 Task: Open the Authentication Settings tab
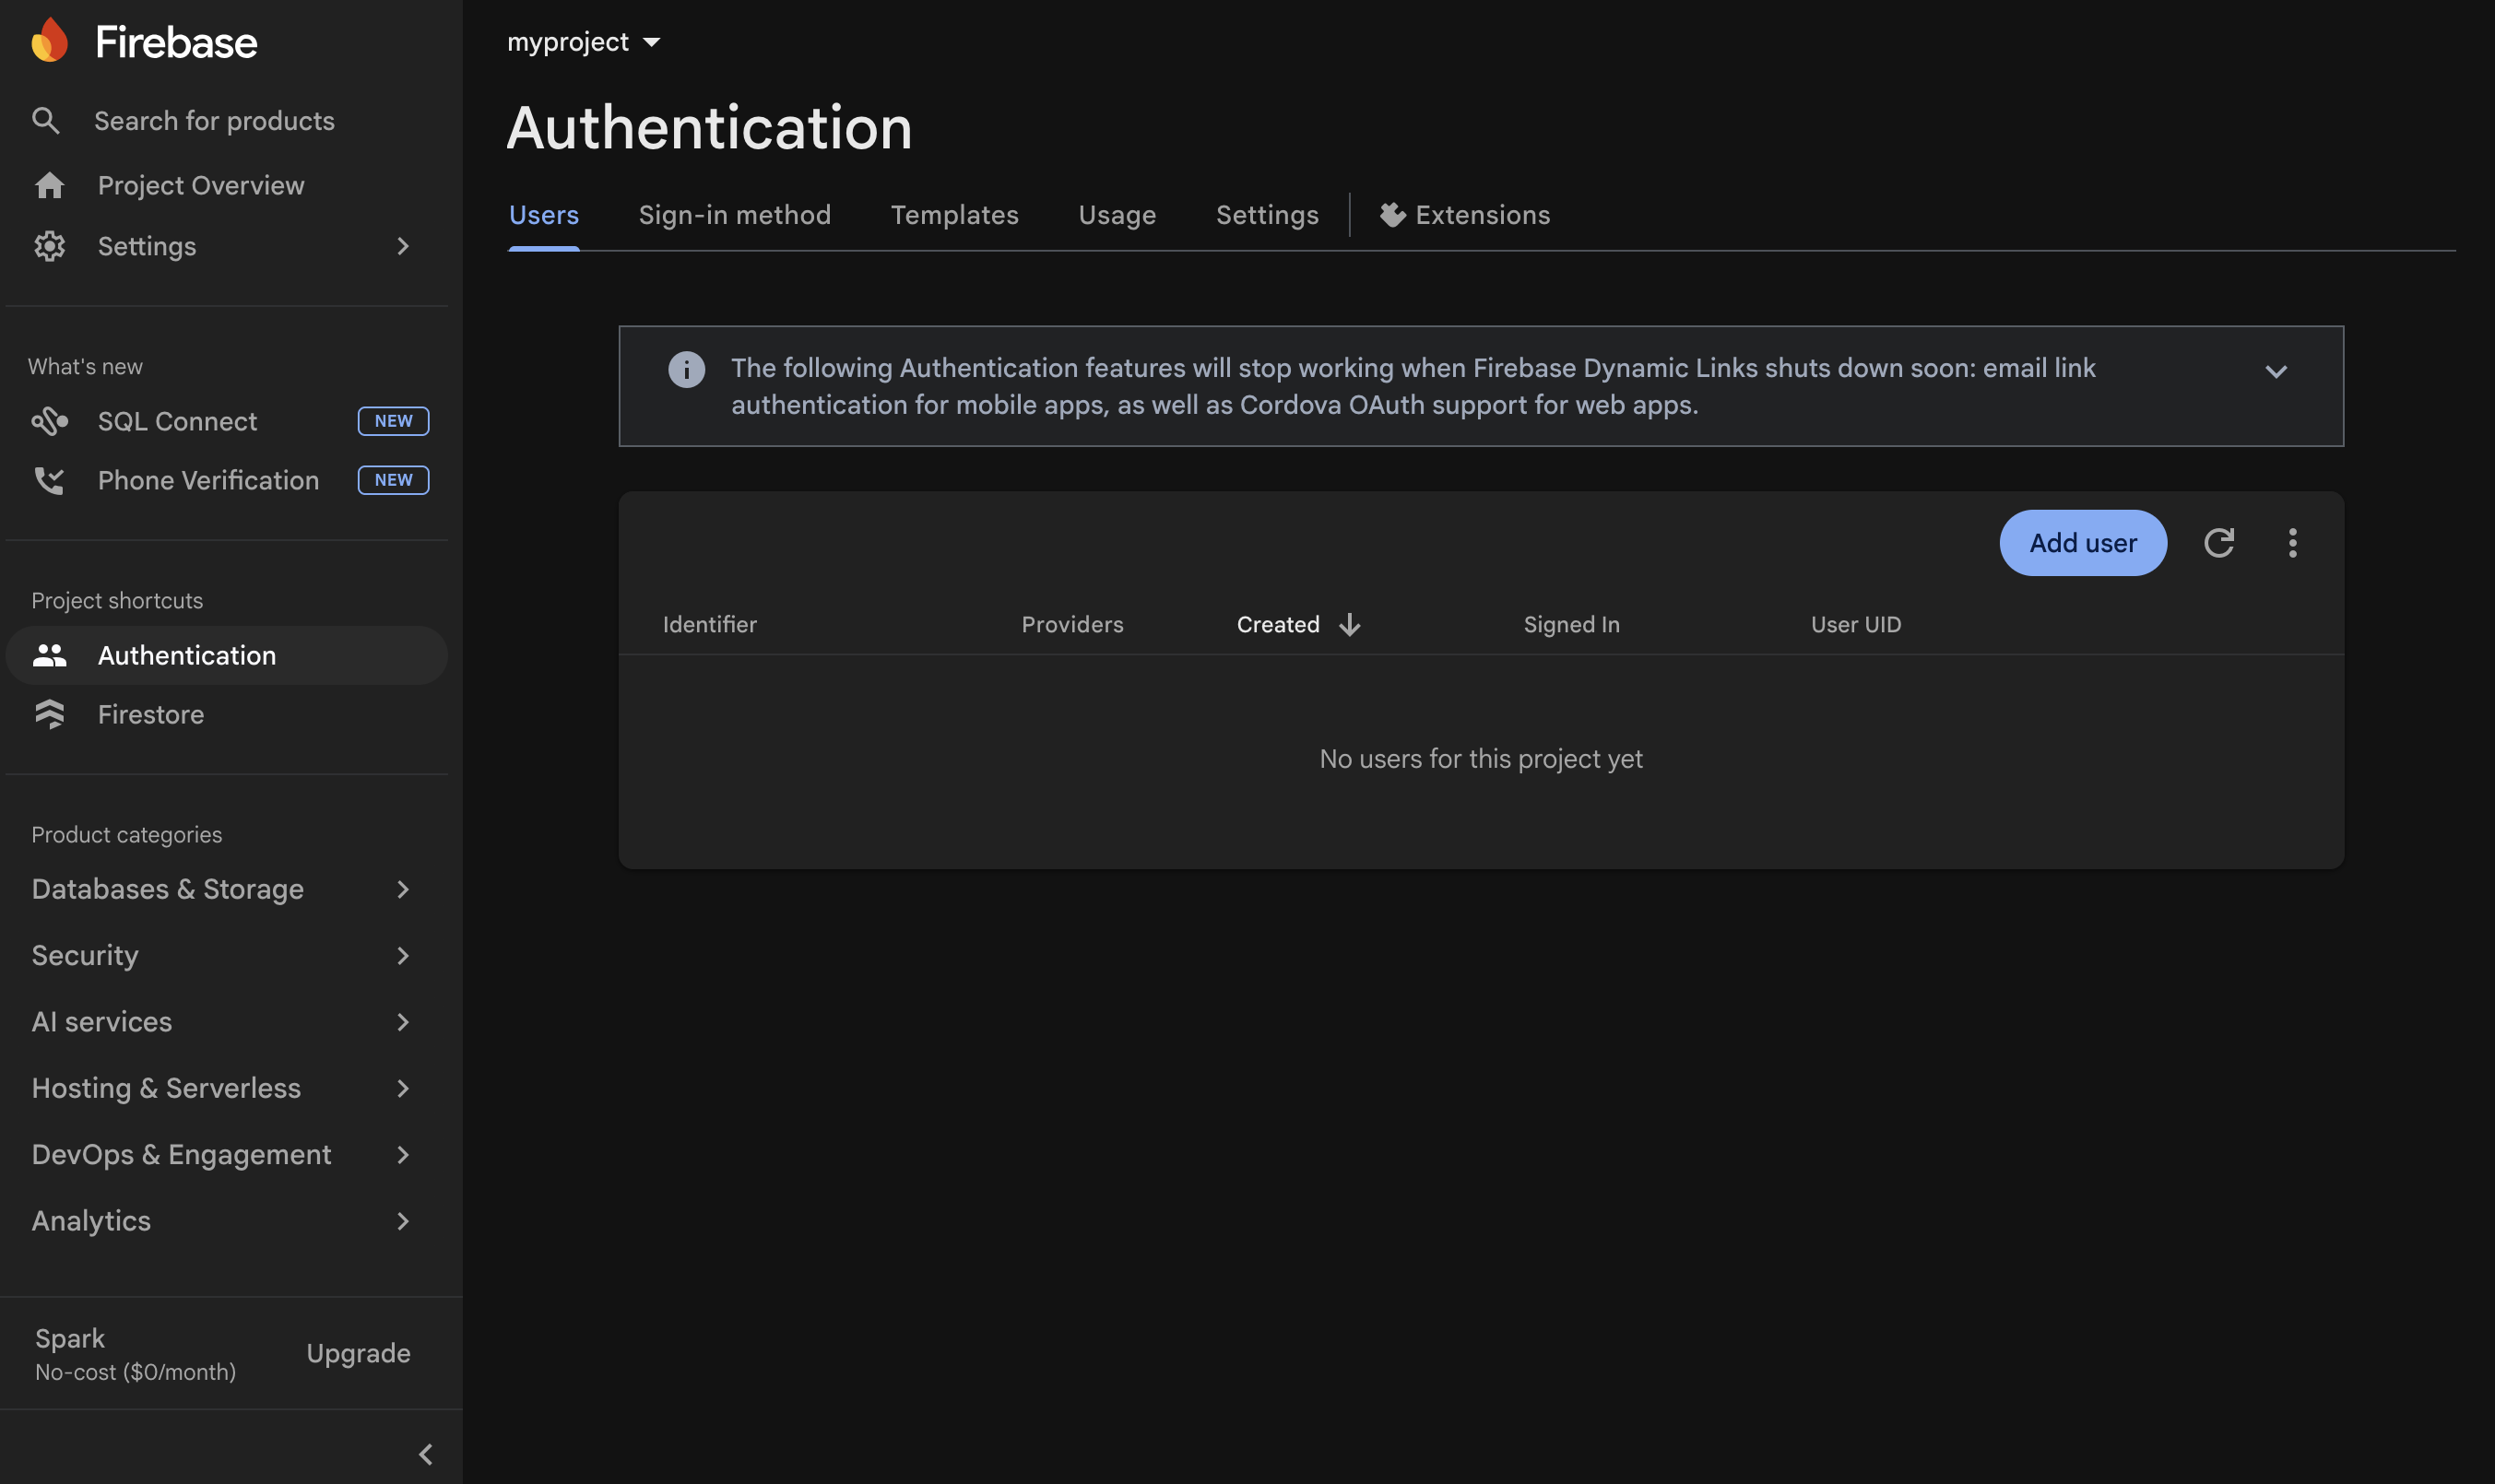[1267, 215]
